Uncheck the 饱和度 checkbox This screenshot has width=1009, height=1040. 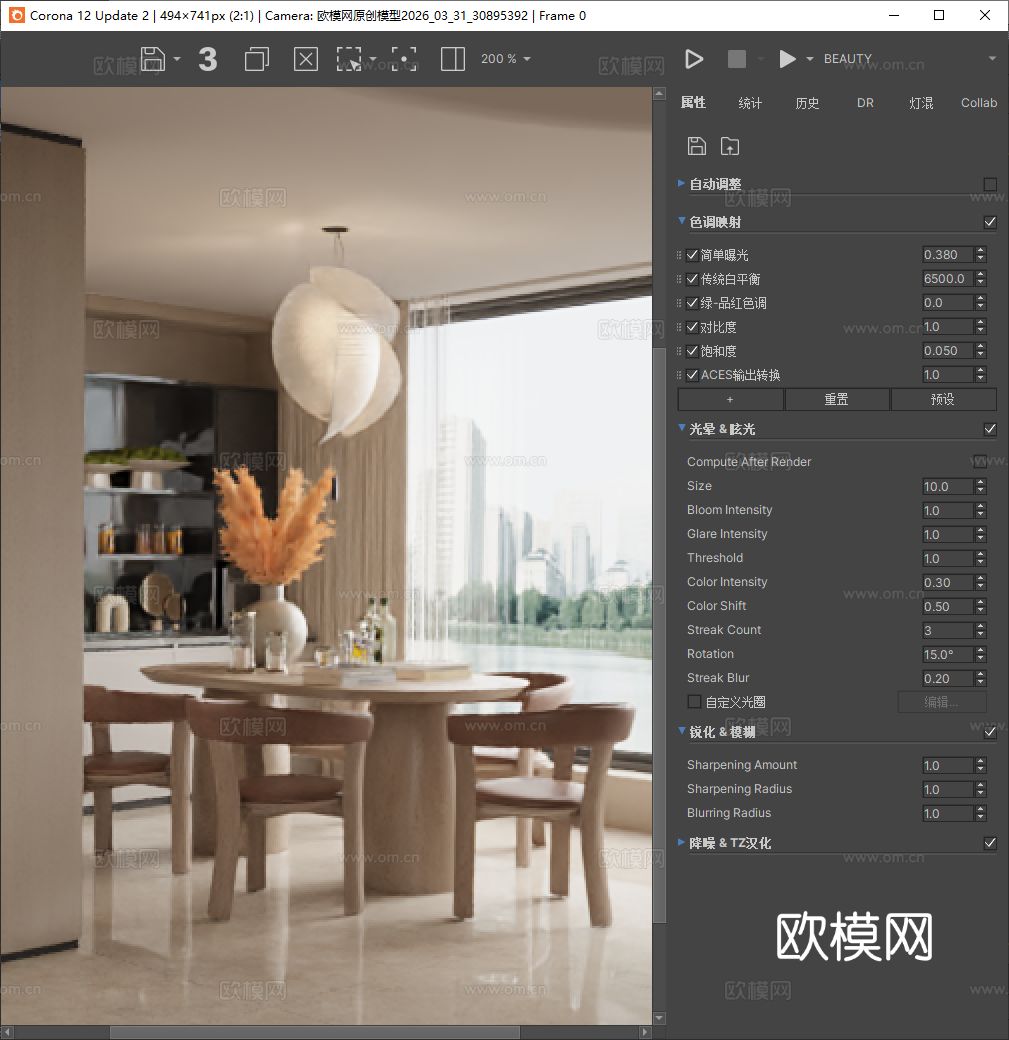692,350
